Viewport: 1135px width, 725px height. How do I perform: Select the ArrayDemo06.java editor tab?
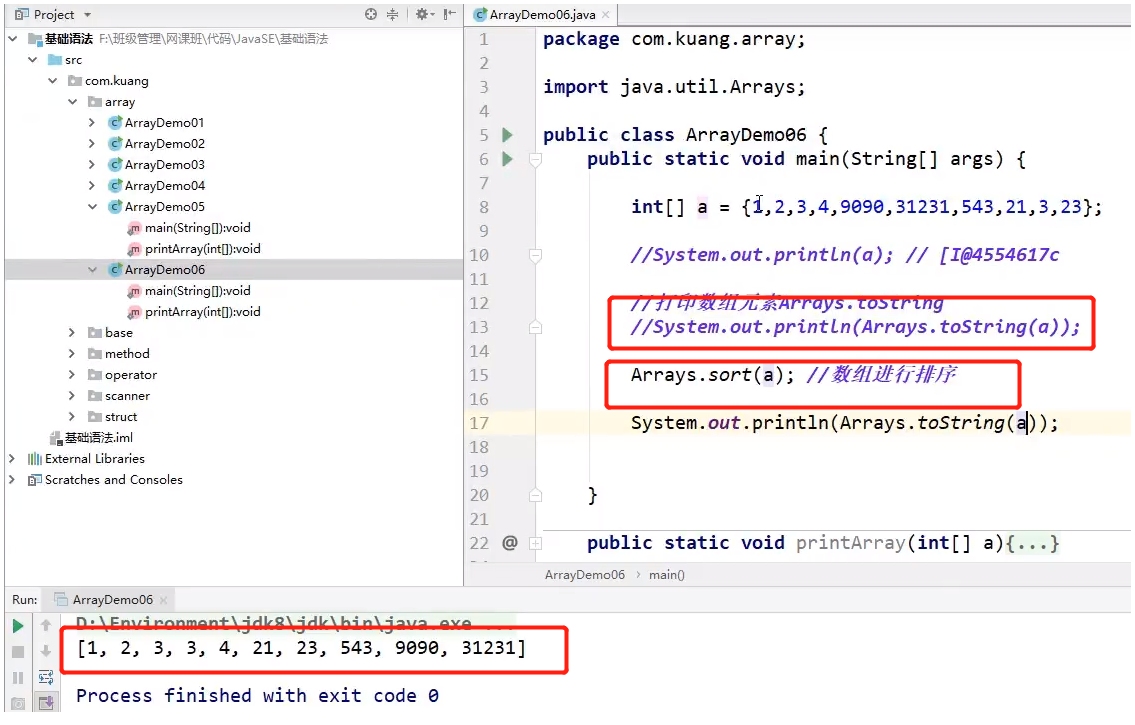pyautogui.click(x=542, y=14)
